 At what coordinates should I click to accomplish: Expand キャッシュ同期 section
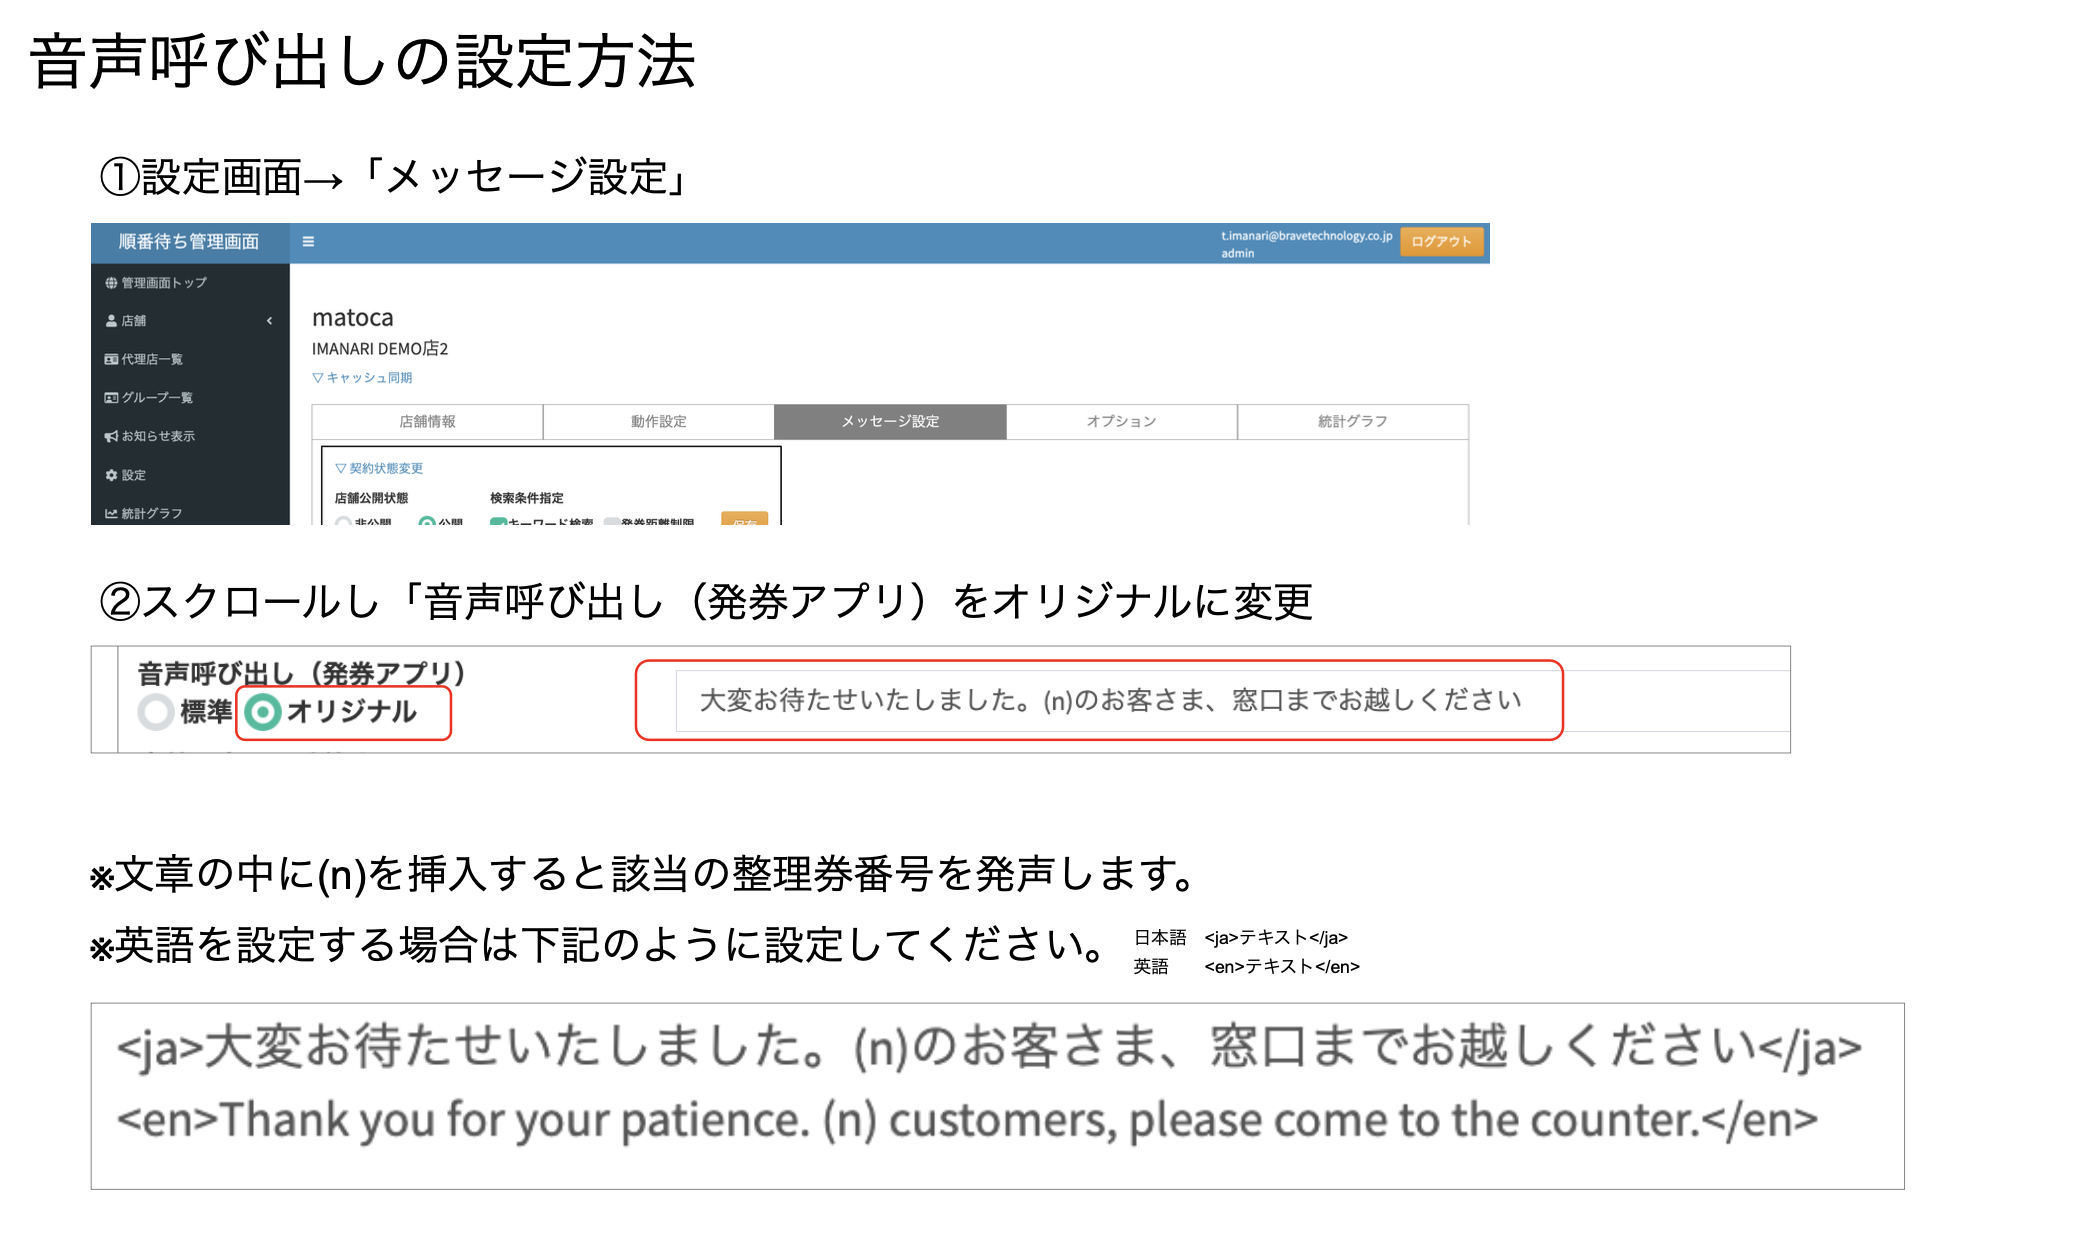pyautogui.click(x=363, y=377)
